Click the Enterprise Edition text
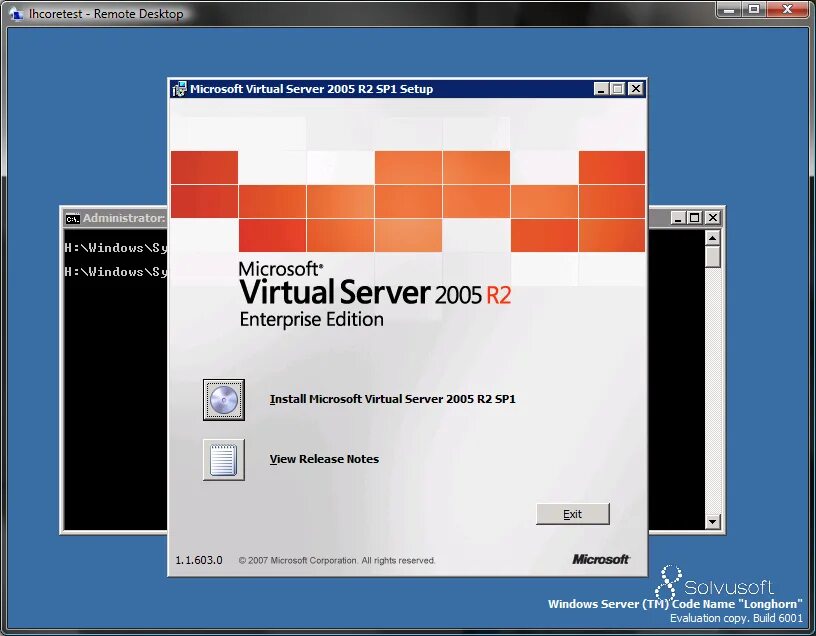Screen dimensions: 816x636 [x=311, y=320]
